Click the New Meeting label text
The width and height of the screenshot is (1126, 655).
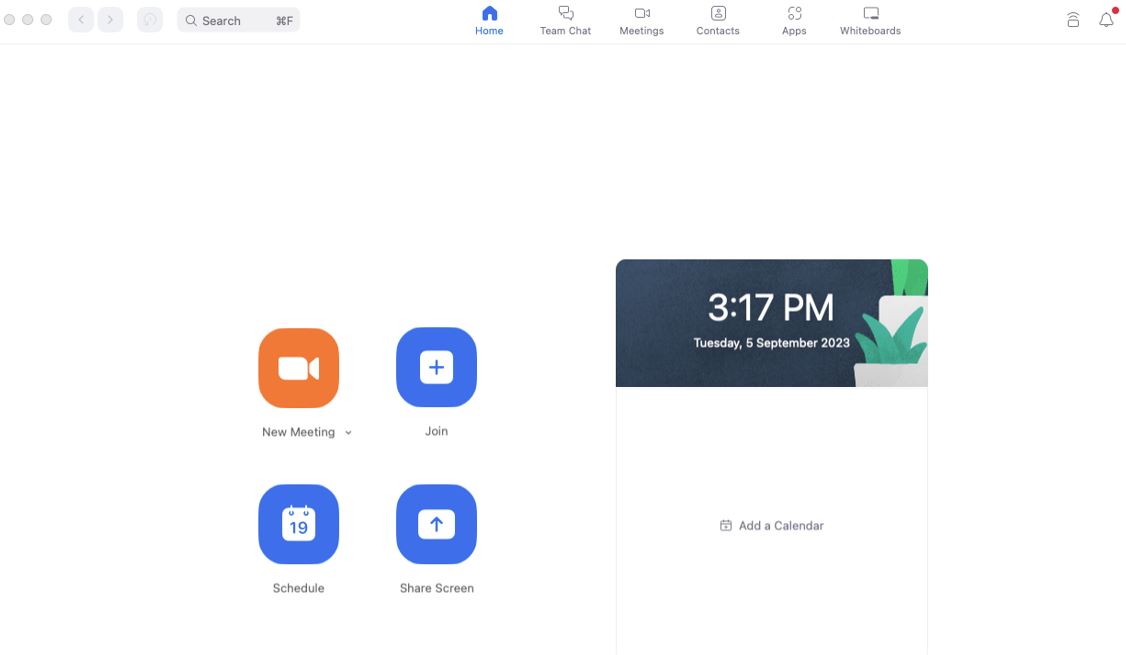click(x=298, y=432)
